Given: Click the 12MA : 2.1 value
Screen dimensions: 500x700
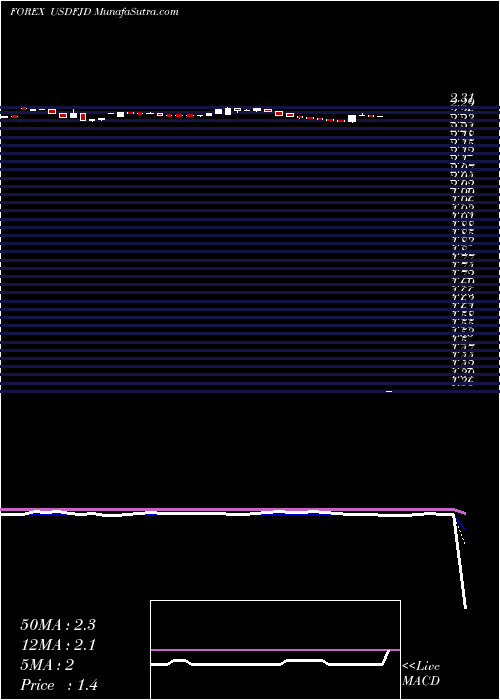Looking at the screenshot, I should pos(58,645).
